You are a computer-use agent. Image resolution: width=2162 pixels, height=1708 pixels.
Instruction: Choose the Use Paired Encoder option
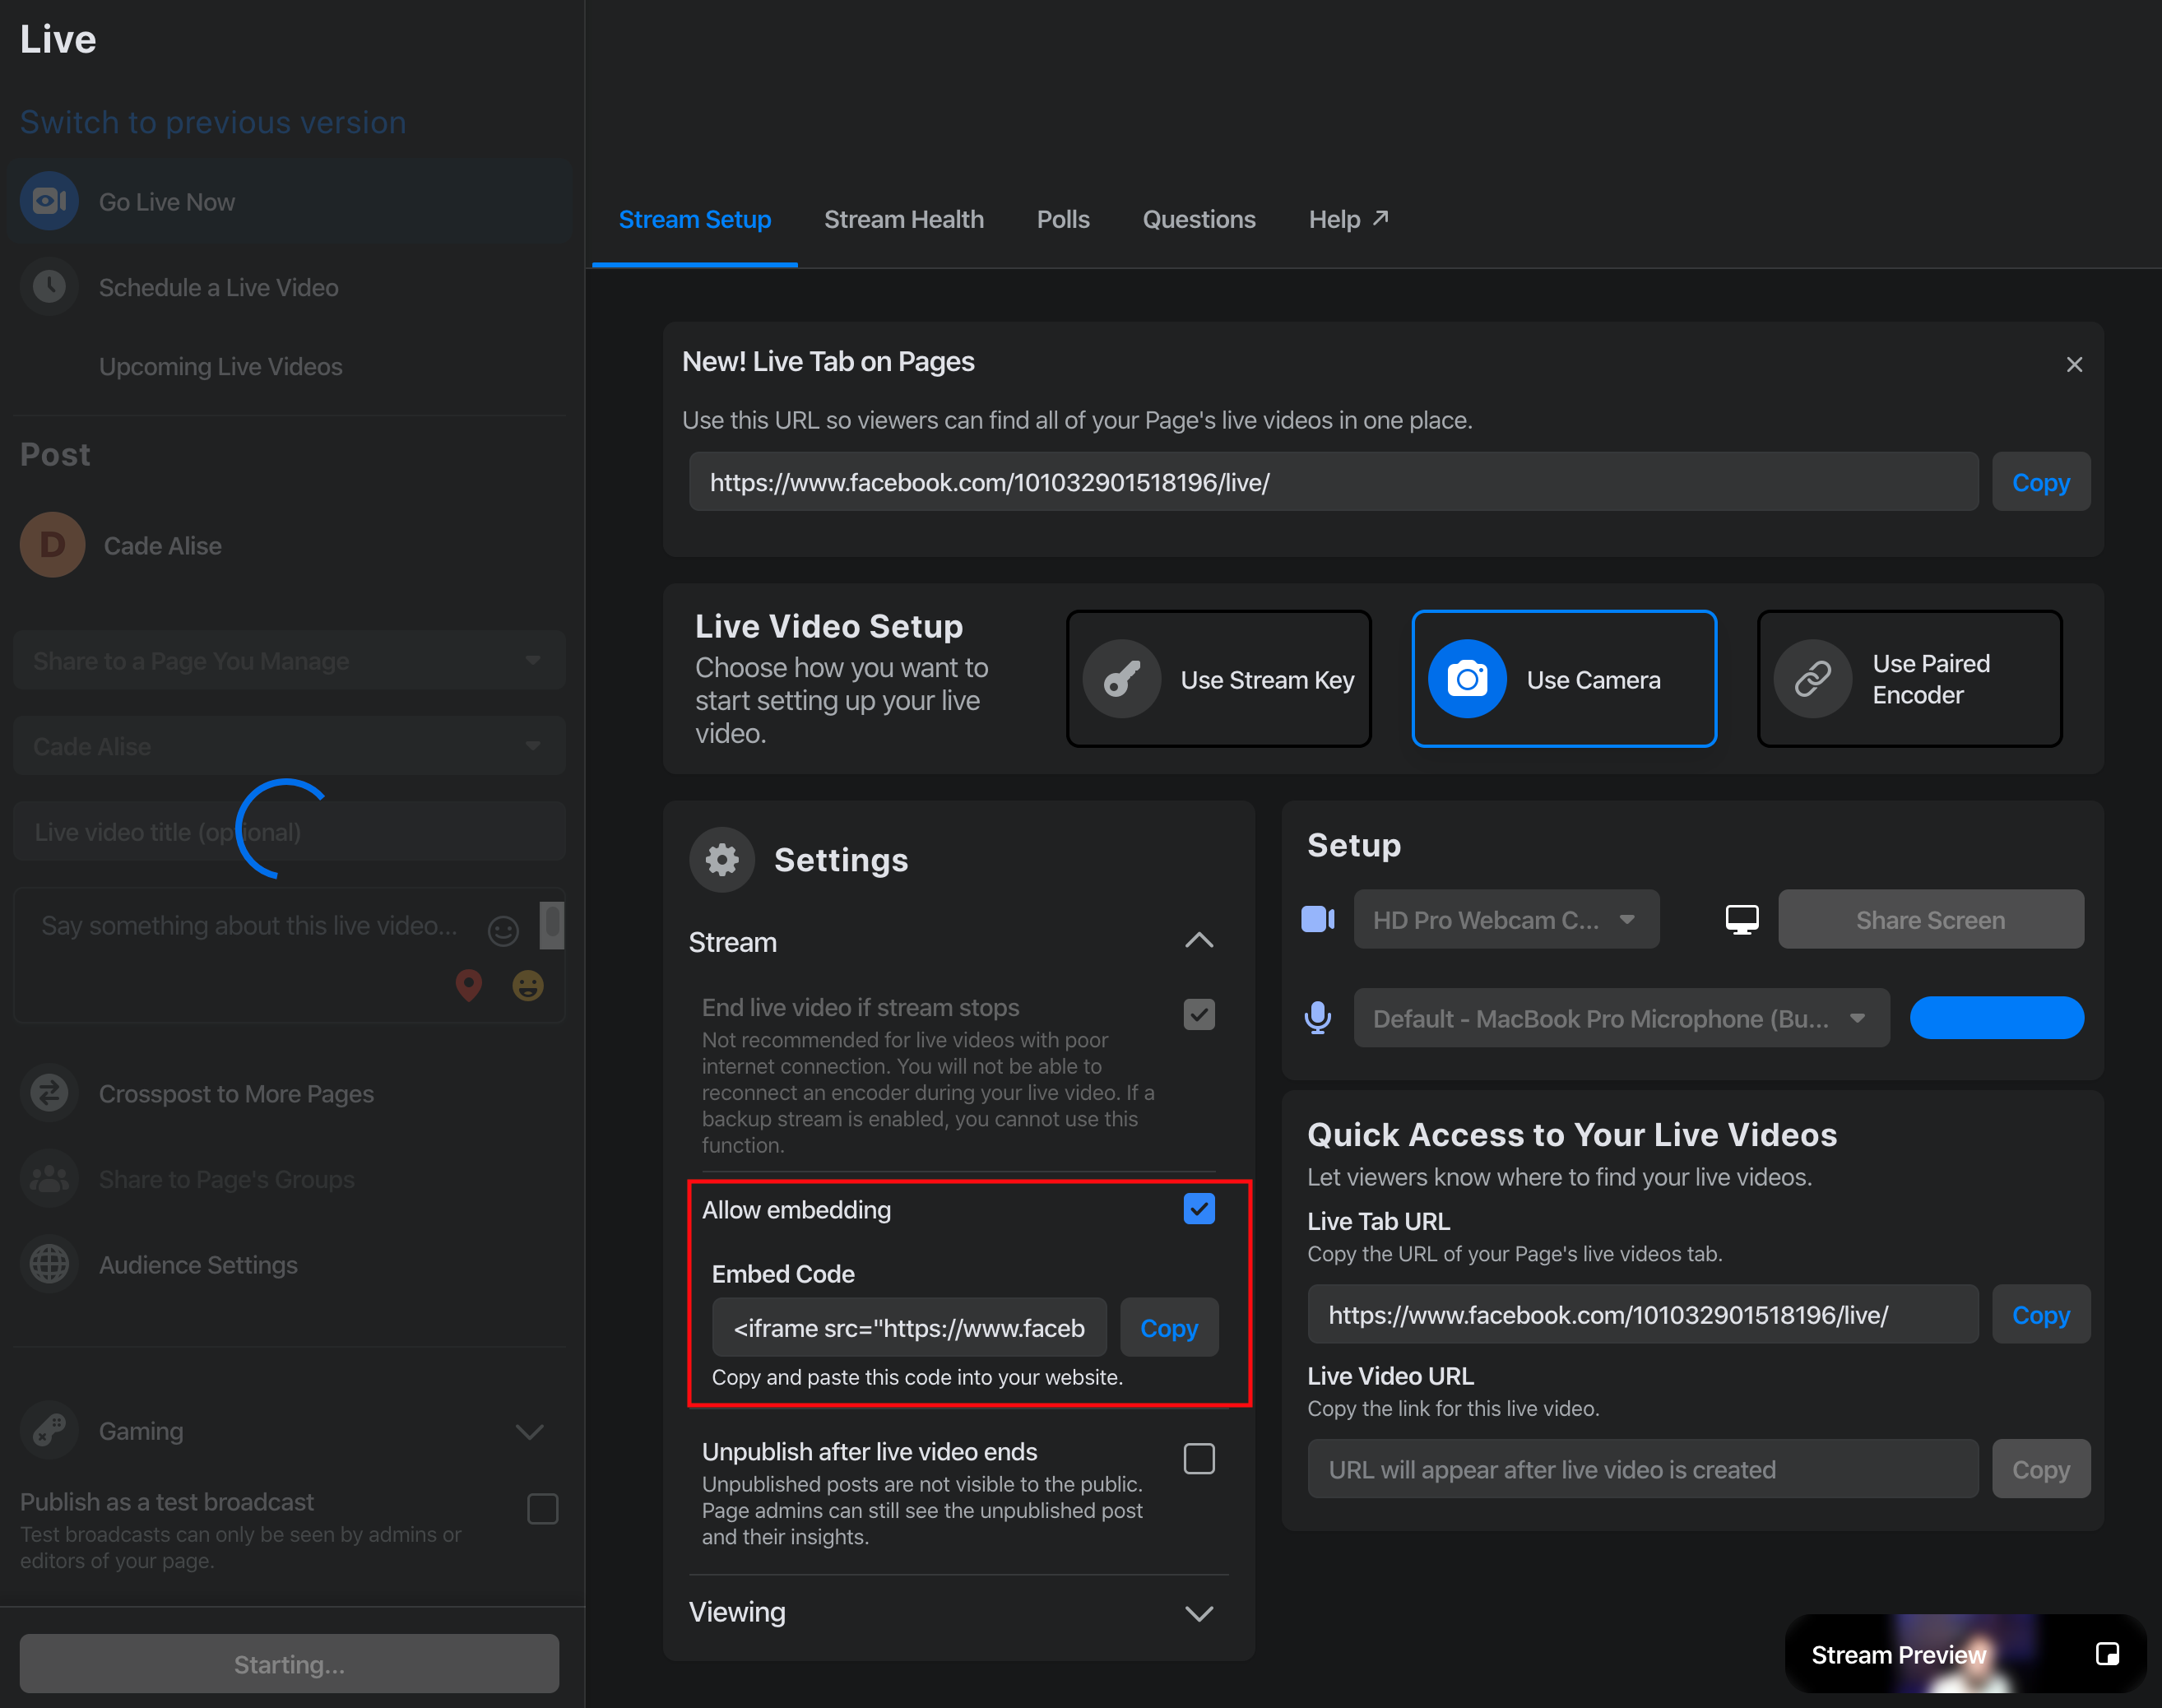1909,679
